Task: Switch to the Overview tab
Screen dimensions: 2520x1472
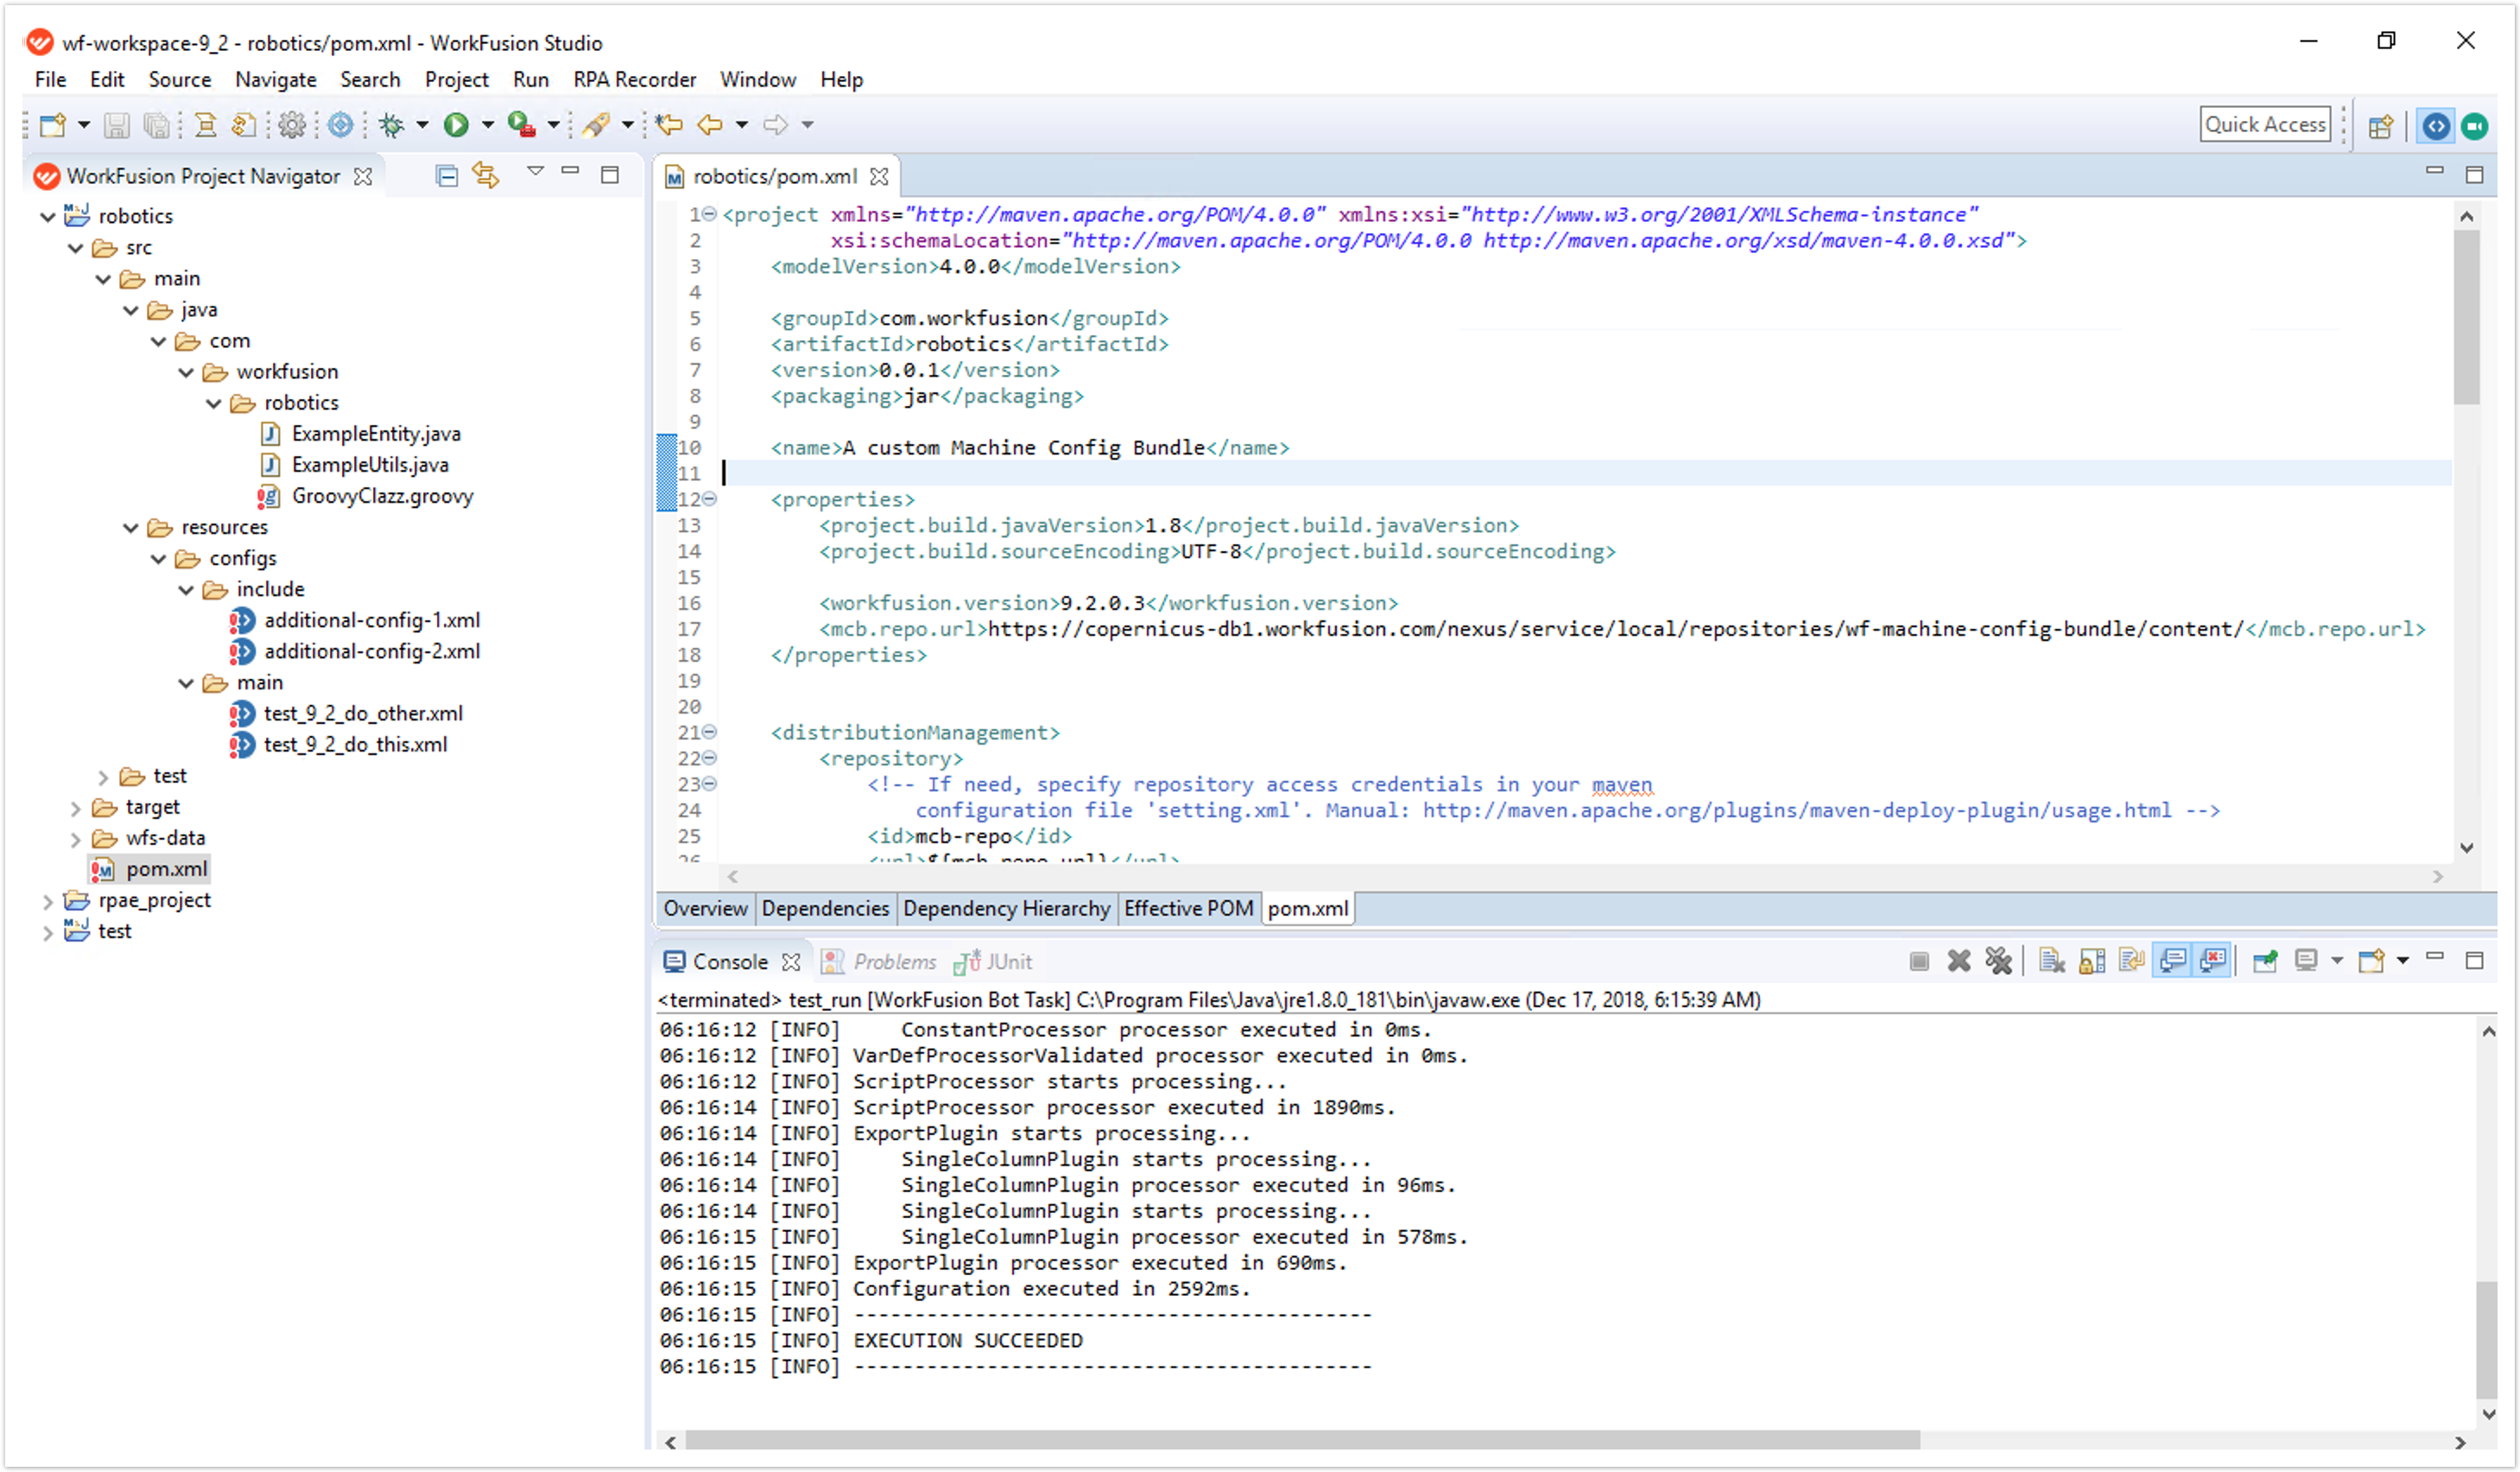Action: tap(705, 909)
